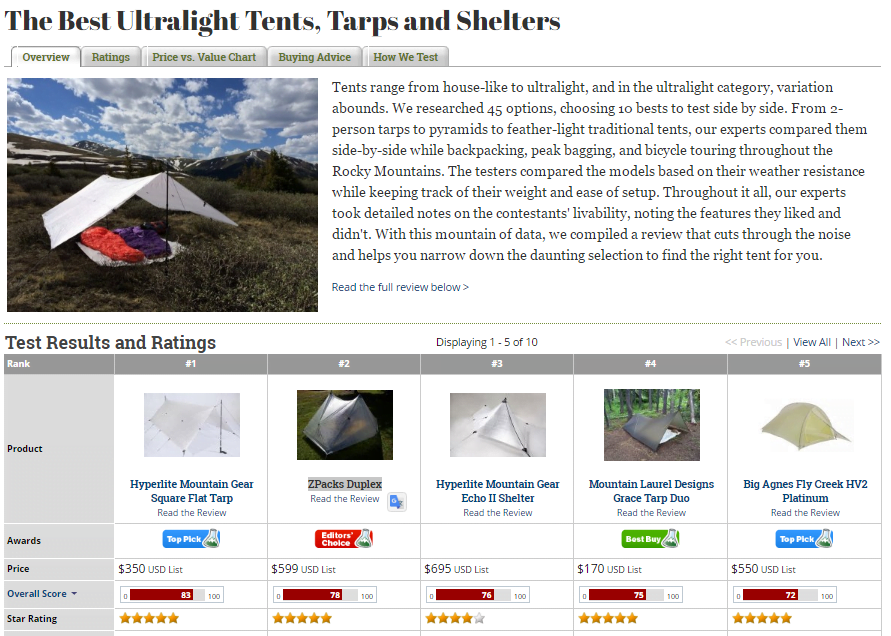Click the translate icon next to ZPacks Duplex
Image resolution: width=891 pixels, height=636 pixels.
click(397, 502)
